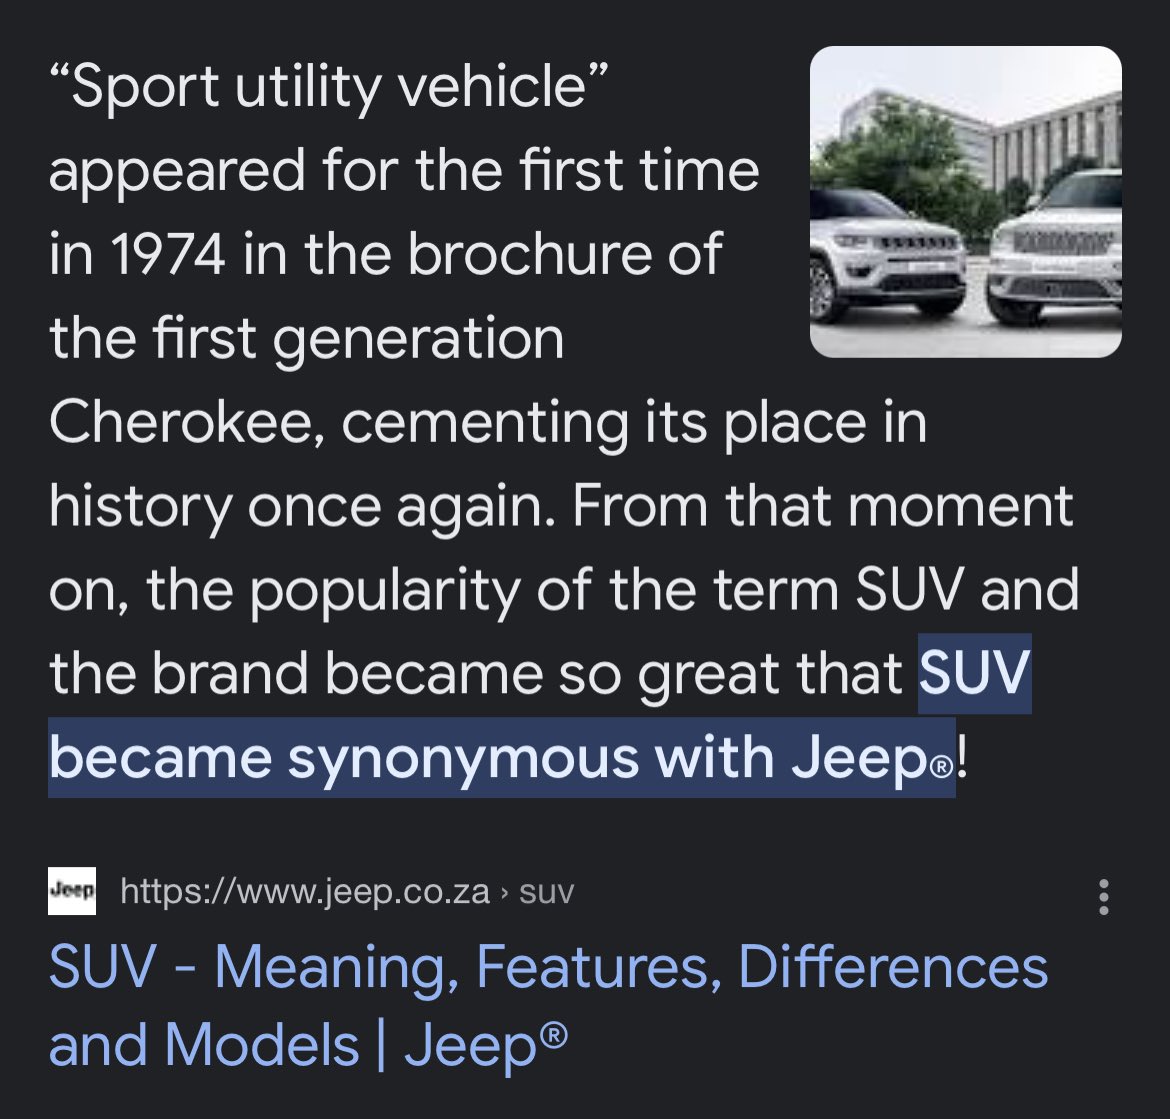
Task: Click the 'From that moment' sentence start
Action: 822,506
